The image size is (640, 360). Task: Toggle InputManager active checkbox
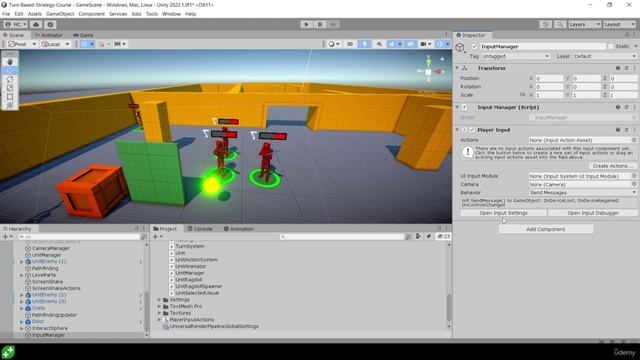pyautogui.click(x=474, y=47)
